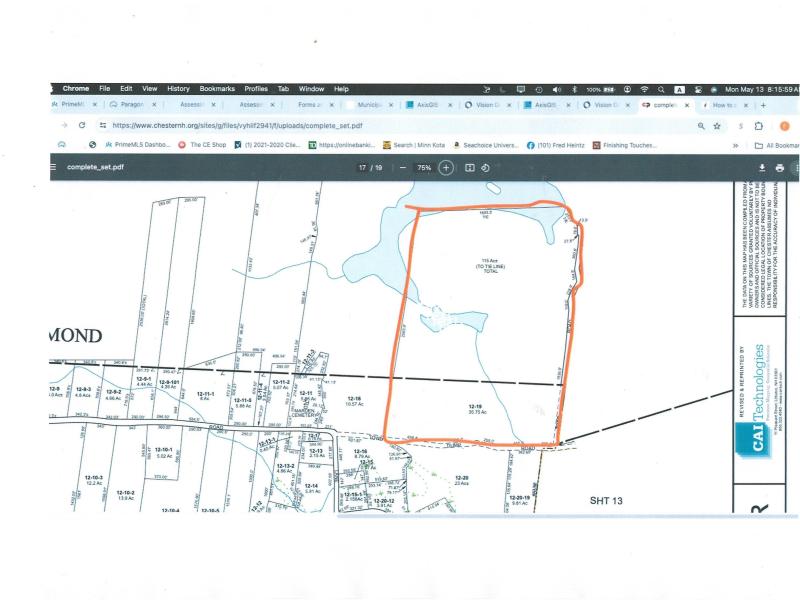The width and height of the screenshot is (800, 600).
Task: Close the active complete_set tab
Action: [x=687, y=105]
